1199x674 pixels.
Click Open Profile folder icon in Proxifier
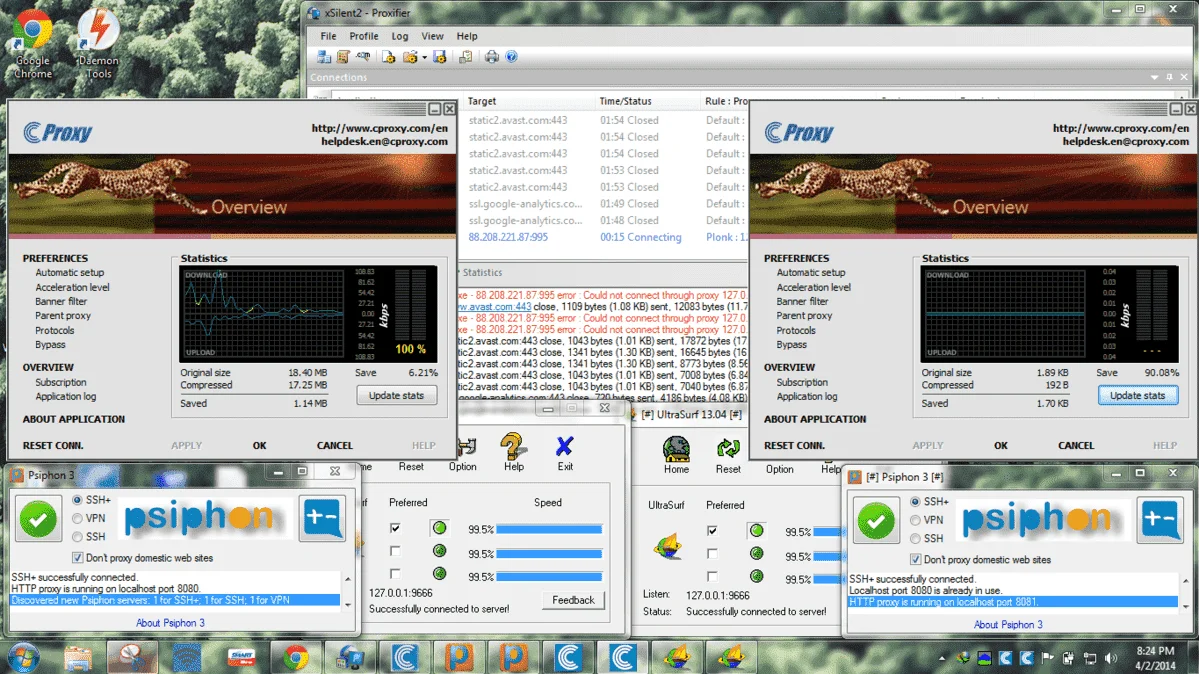(x=411, y=57)
